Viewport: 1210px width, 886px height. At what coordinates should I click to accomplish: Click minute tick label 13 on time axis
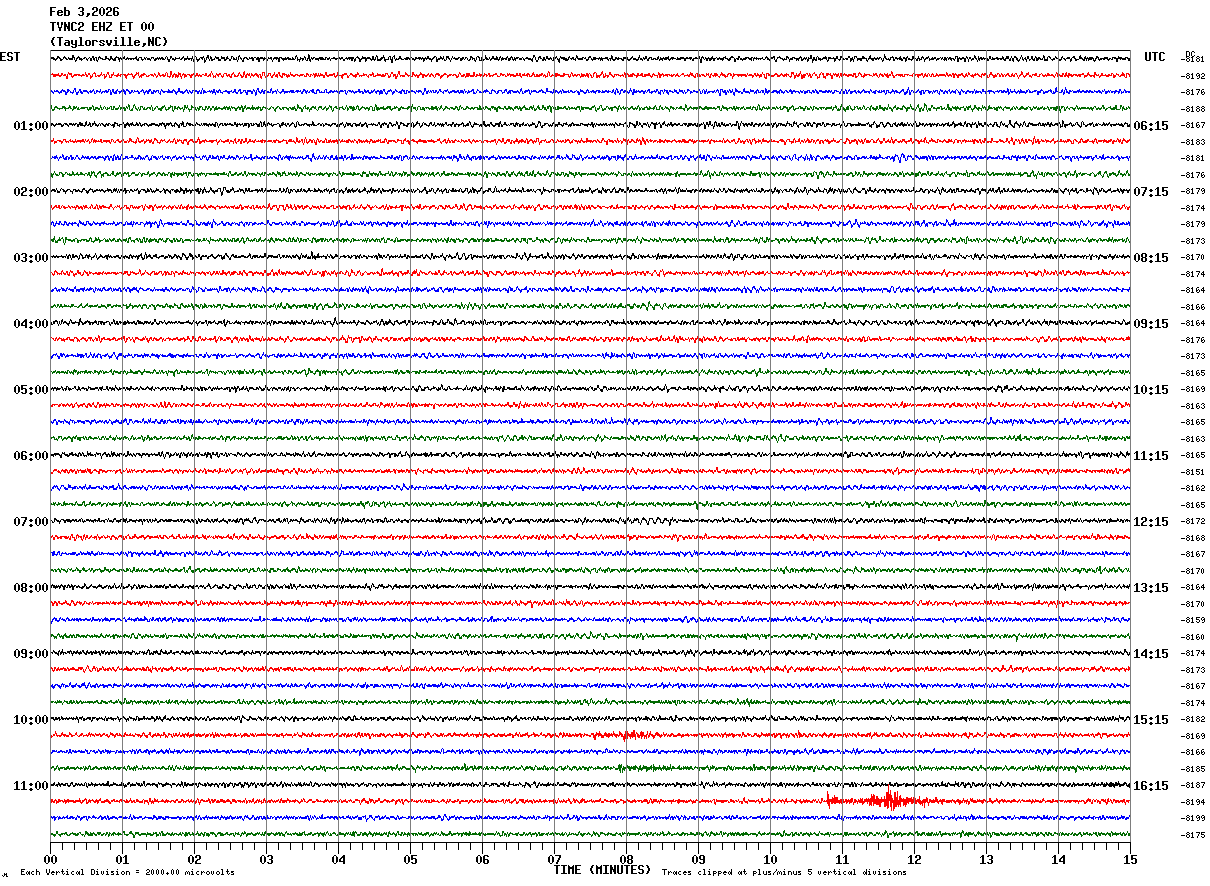coord(986,859)
